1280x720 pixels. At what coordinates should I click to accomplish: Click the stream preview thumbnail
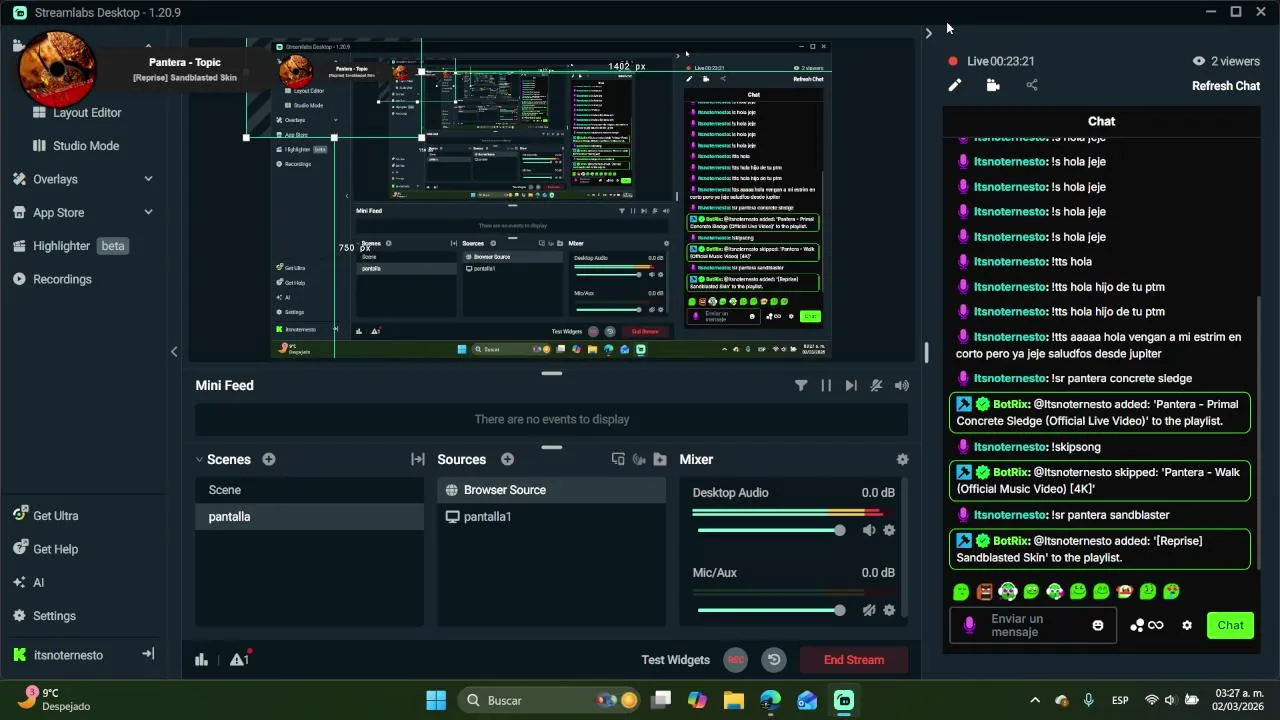[x=552, y=199]
